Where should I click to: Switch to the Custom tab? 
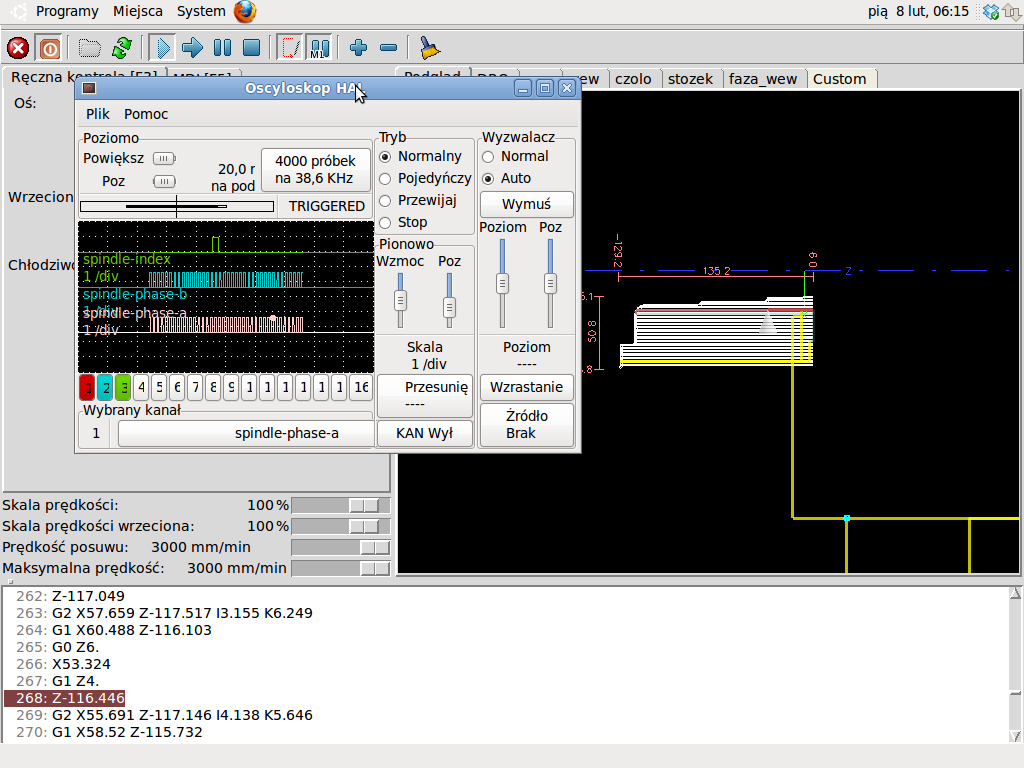coord(840,79)
